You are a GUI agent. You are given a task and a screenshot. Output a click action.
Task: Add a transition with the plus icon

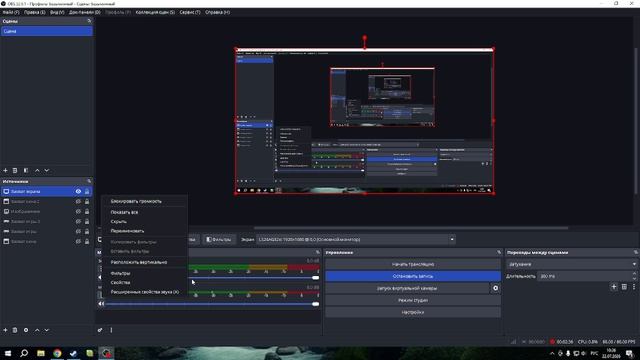pyautogui.click(x=614, y=287)
